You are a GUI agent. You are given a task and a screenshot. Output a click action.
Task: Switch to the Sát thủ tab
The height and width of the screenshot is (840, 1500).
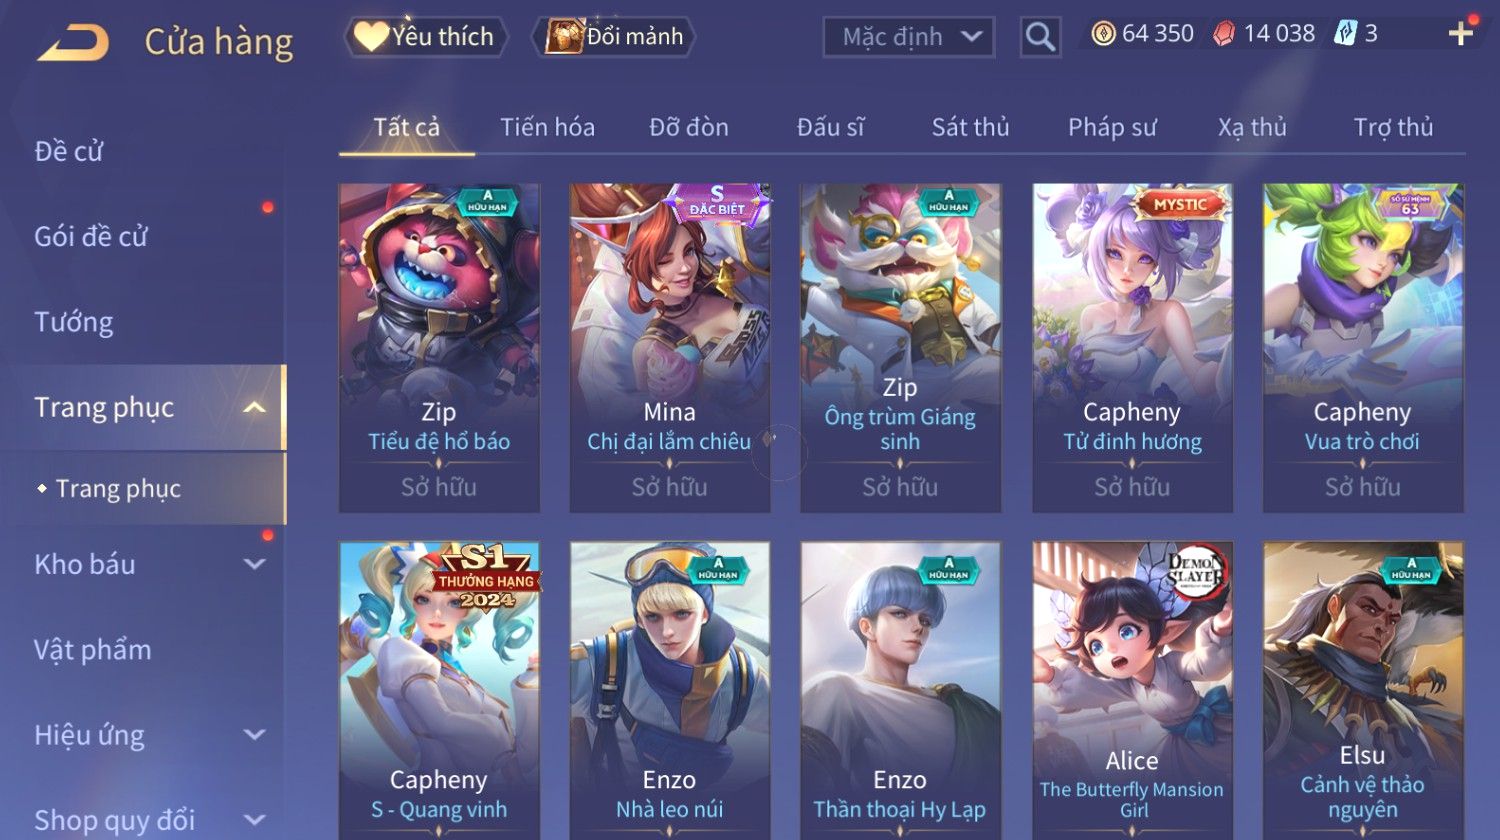[970, 127]
